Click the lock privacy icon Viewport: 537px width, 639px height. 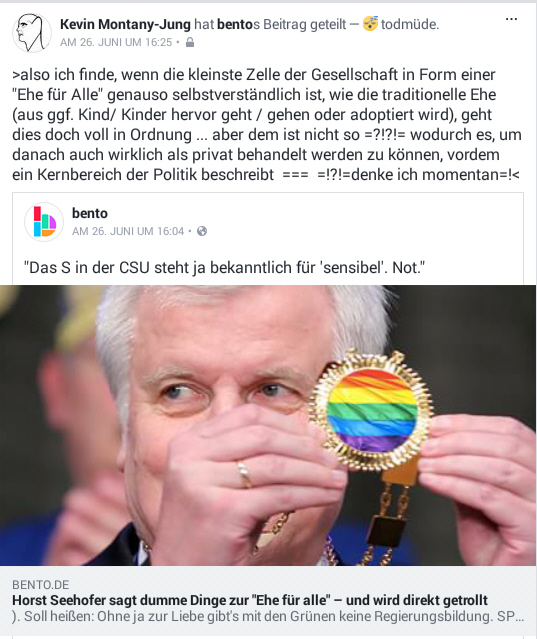click(190, 42)
